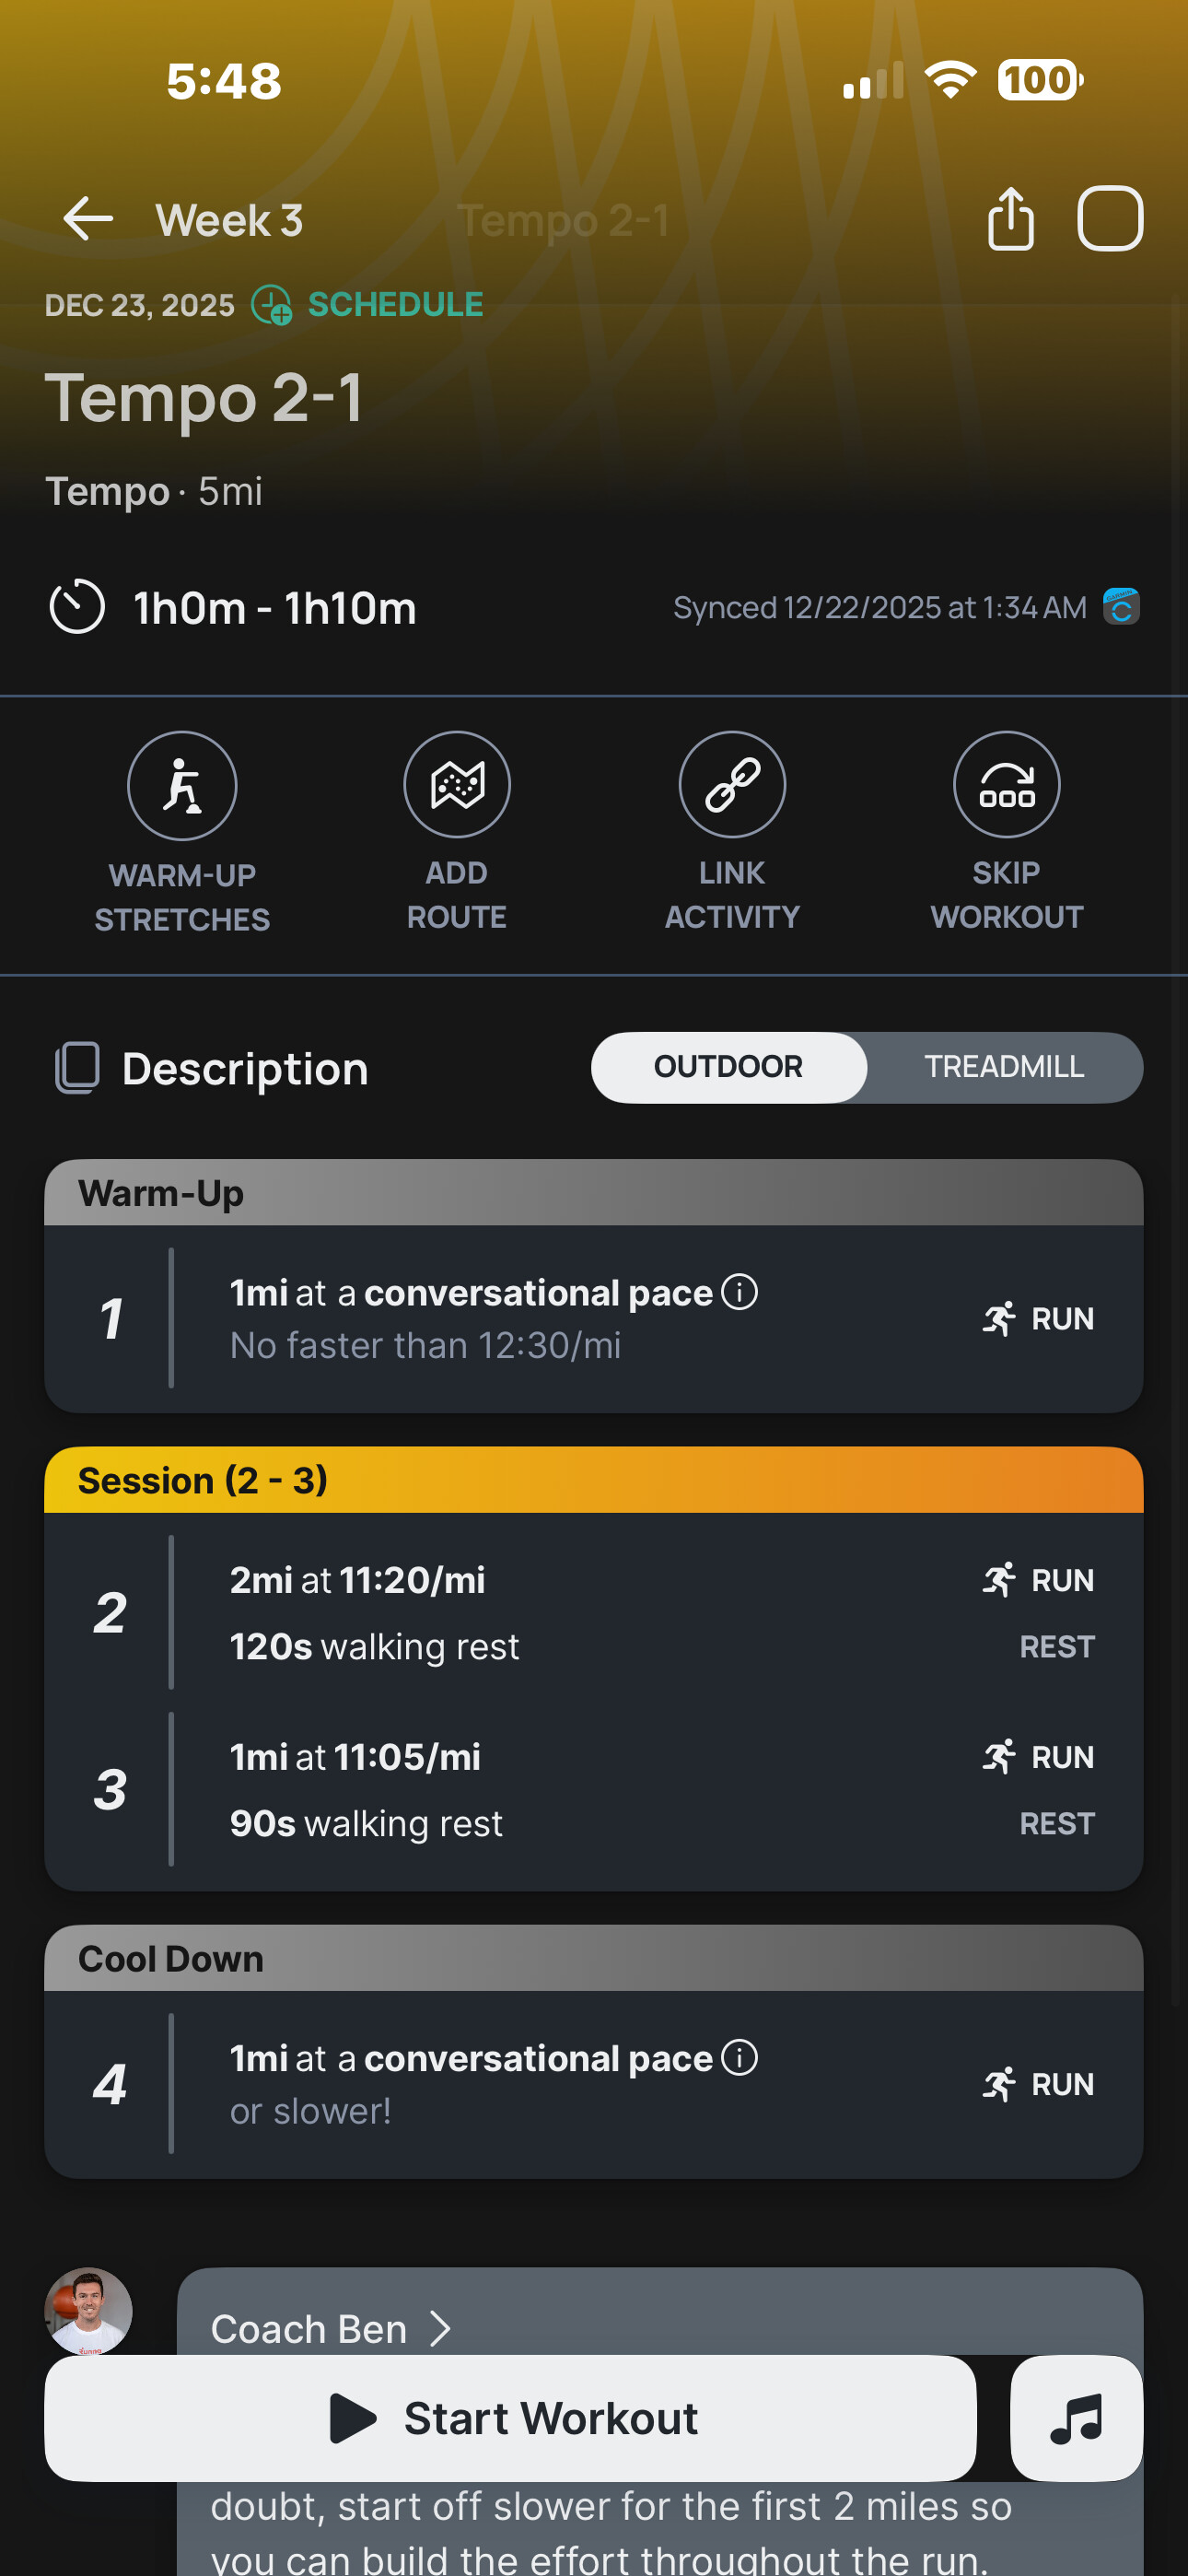Viewport: 1188px width, 2576px height.
Task: Tap info icon on warm-up conversational pace
Action: (x=740, y=1292)
